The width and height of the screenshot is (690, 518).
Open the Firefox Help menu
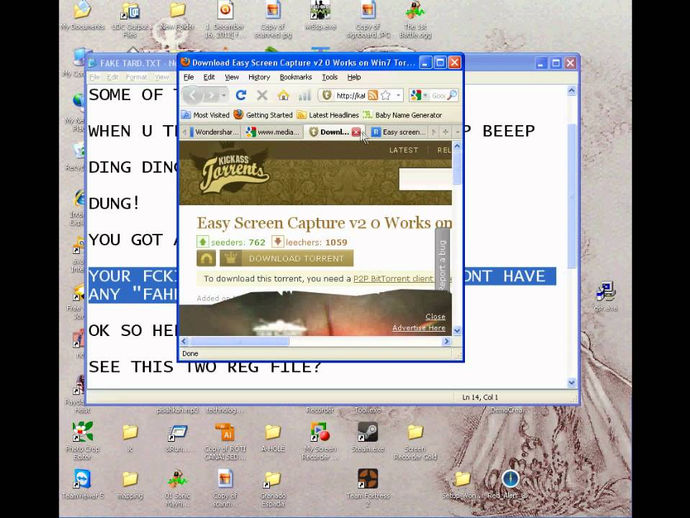point(354,77)
